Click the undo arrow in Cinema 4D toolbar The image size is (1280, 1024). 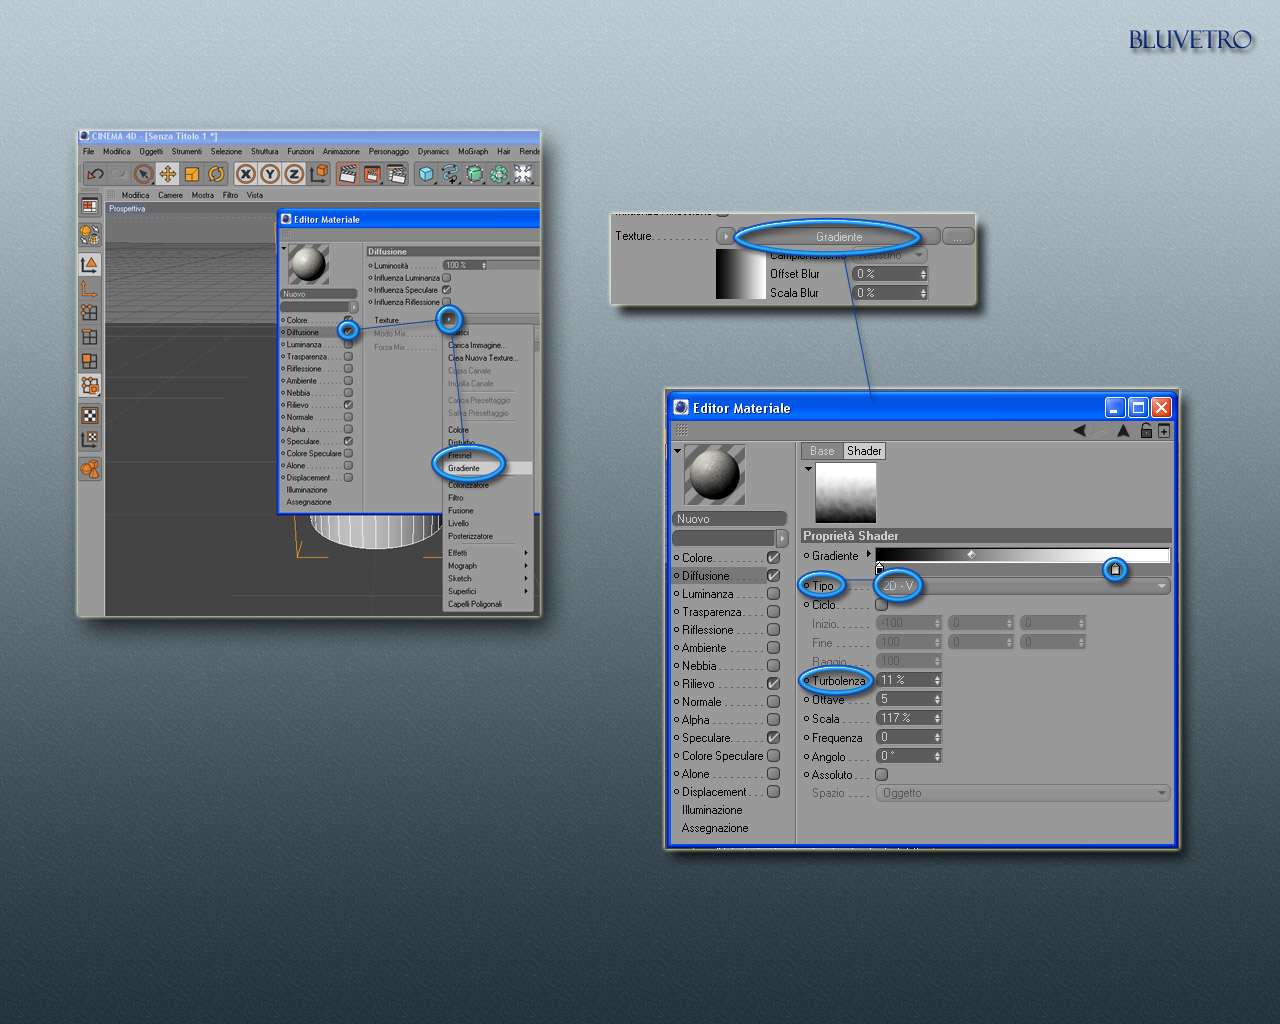click(x=95, y=174)
